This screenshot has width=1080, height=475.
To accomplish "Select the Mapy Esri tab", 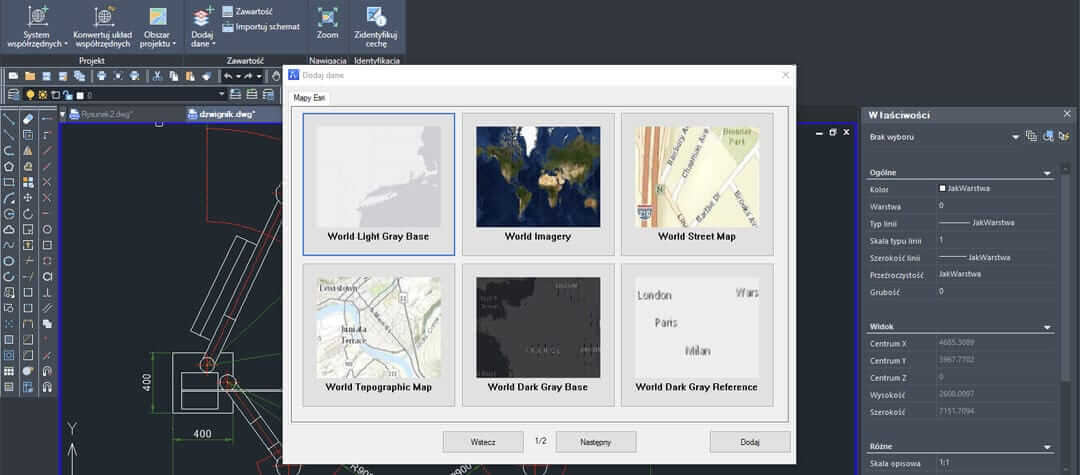I will click(309, 97).
